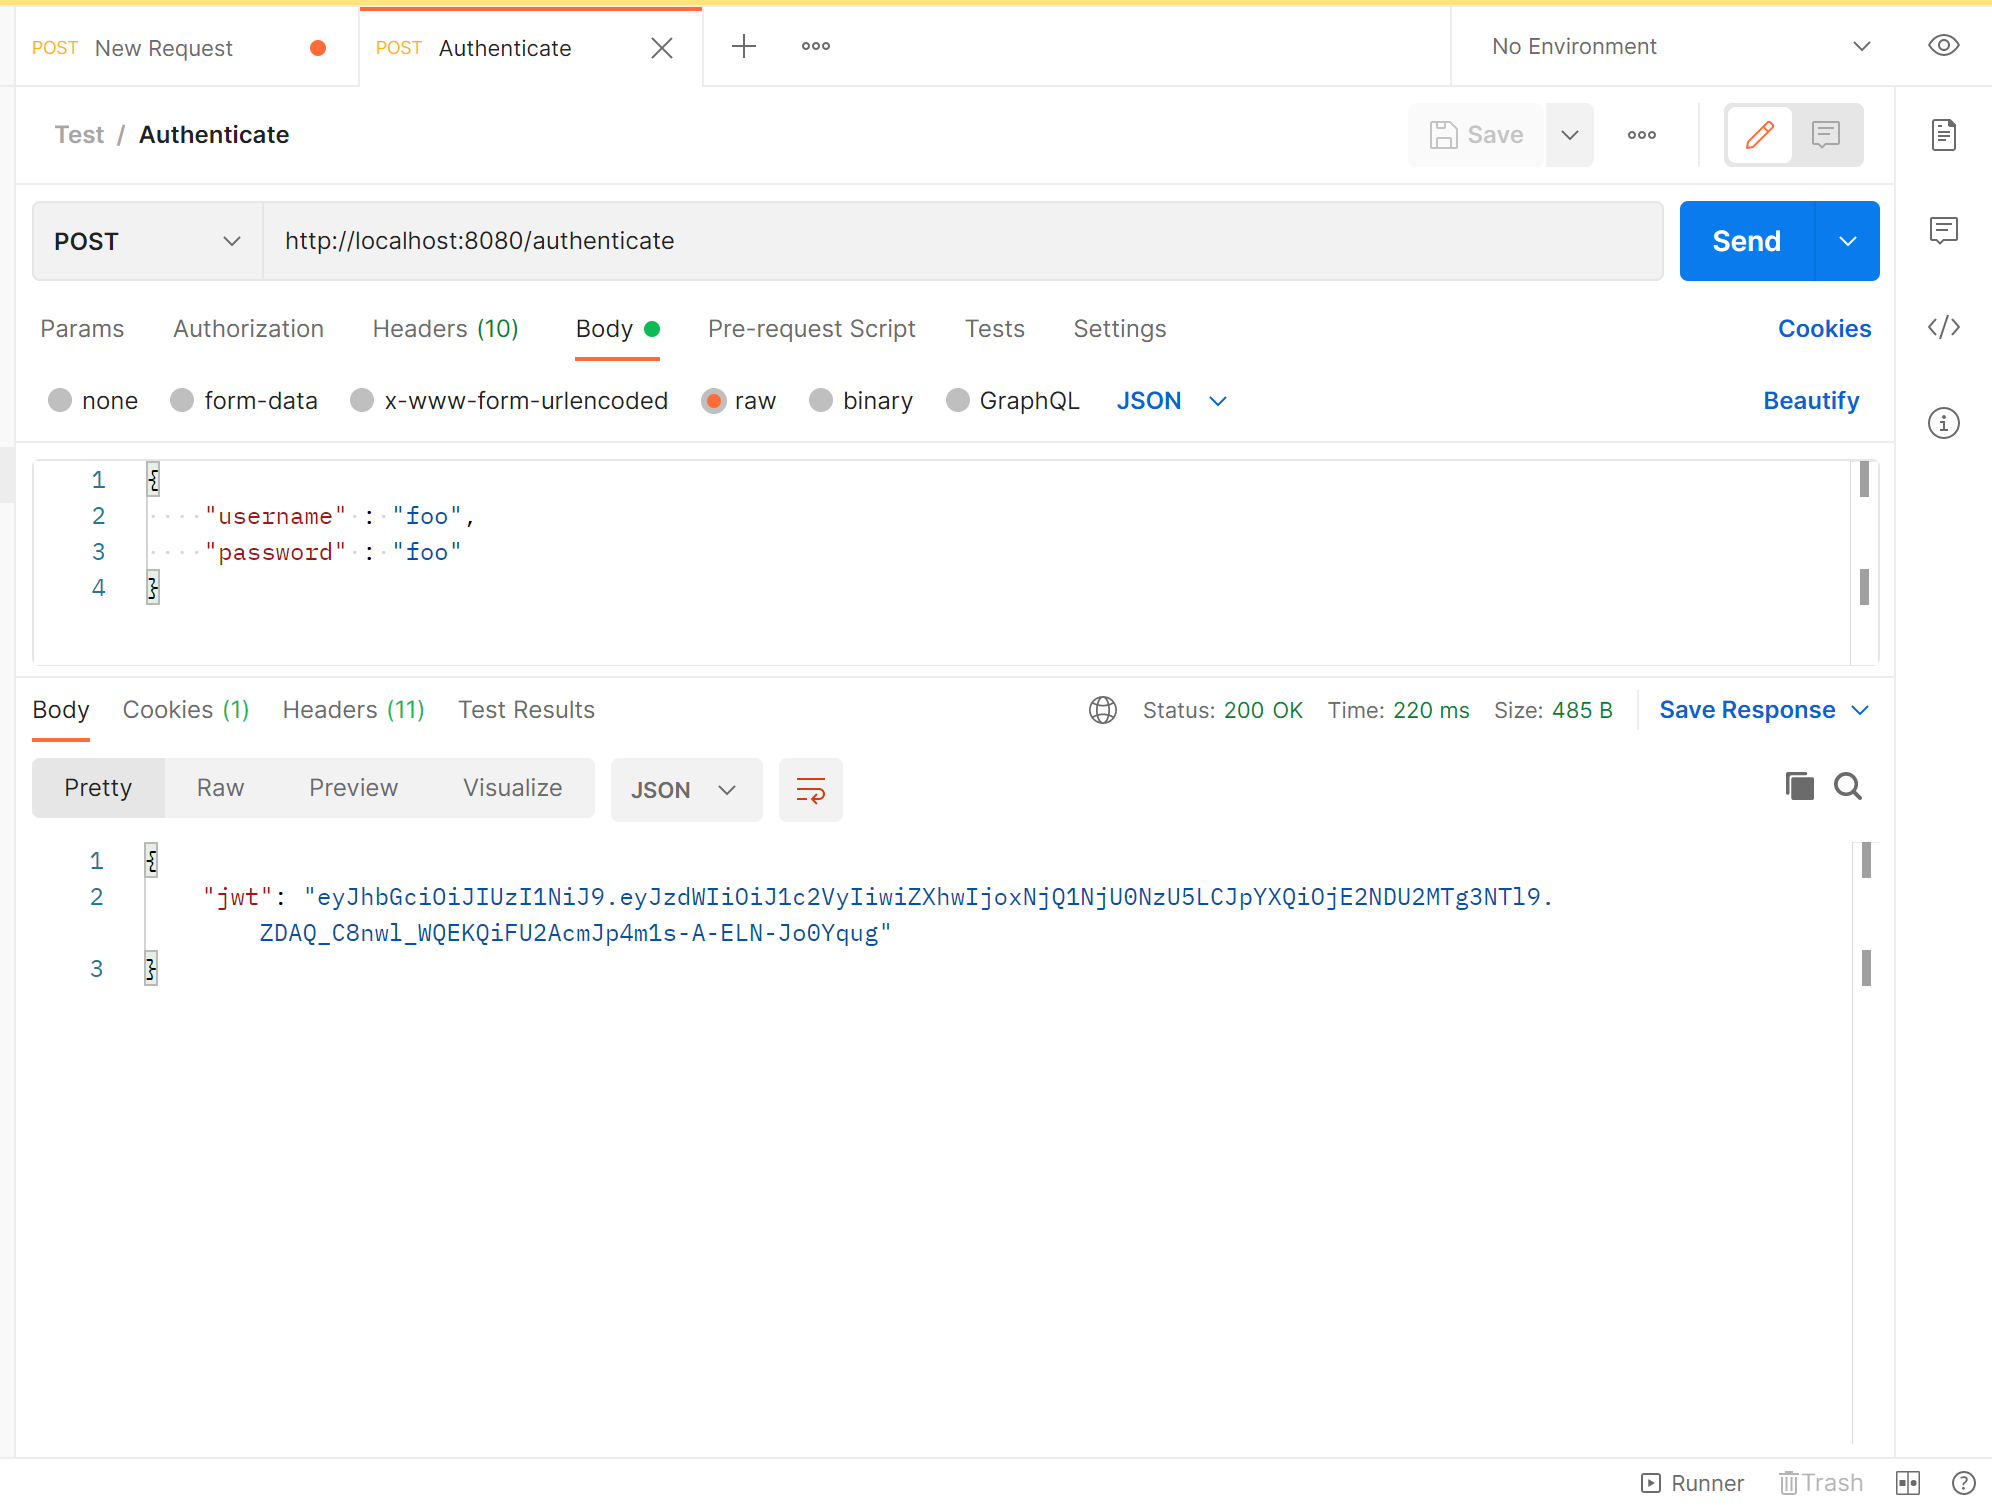The width and height of the screenshot is (1992, 1506).
Task: Open the response Headers (11) tab
Action: (353, 710)
